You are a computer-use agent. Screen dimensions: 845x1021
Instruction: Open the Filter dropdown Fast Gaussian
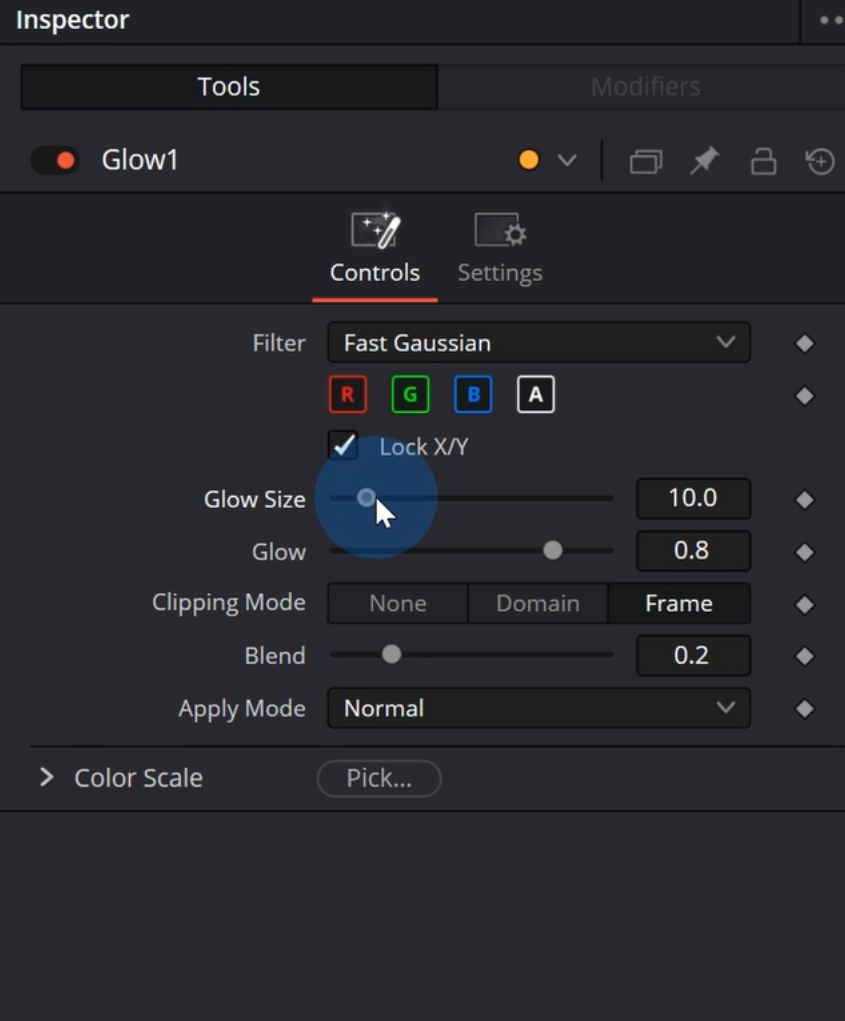pyautogui.click(x=538, y=343)
